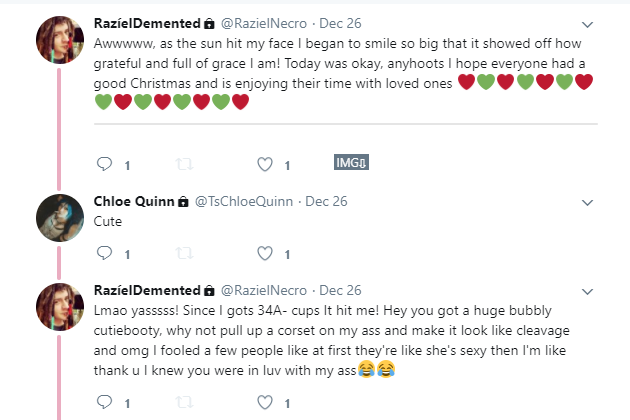Click the IMG download badge
630x420 pixels.
pyautogui.click(x=351, y=162)
